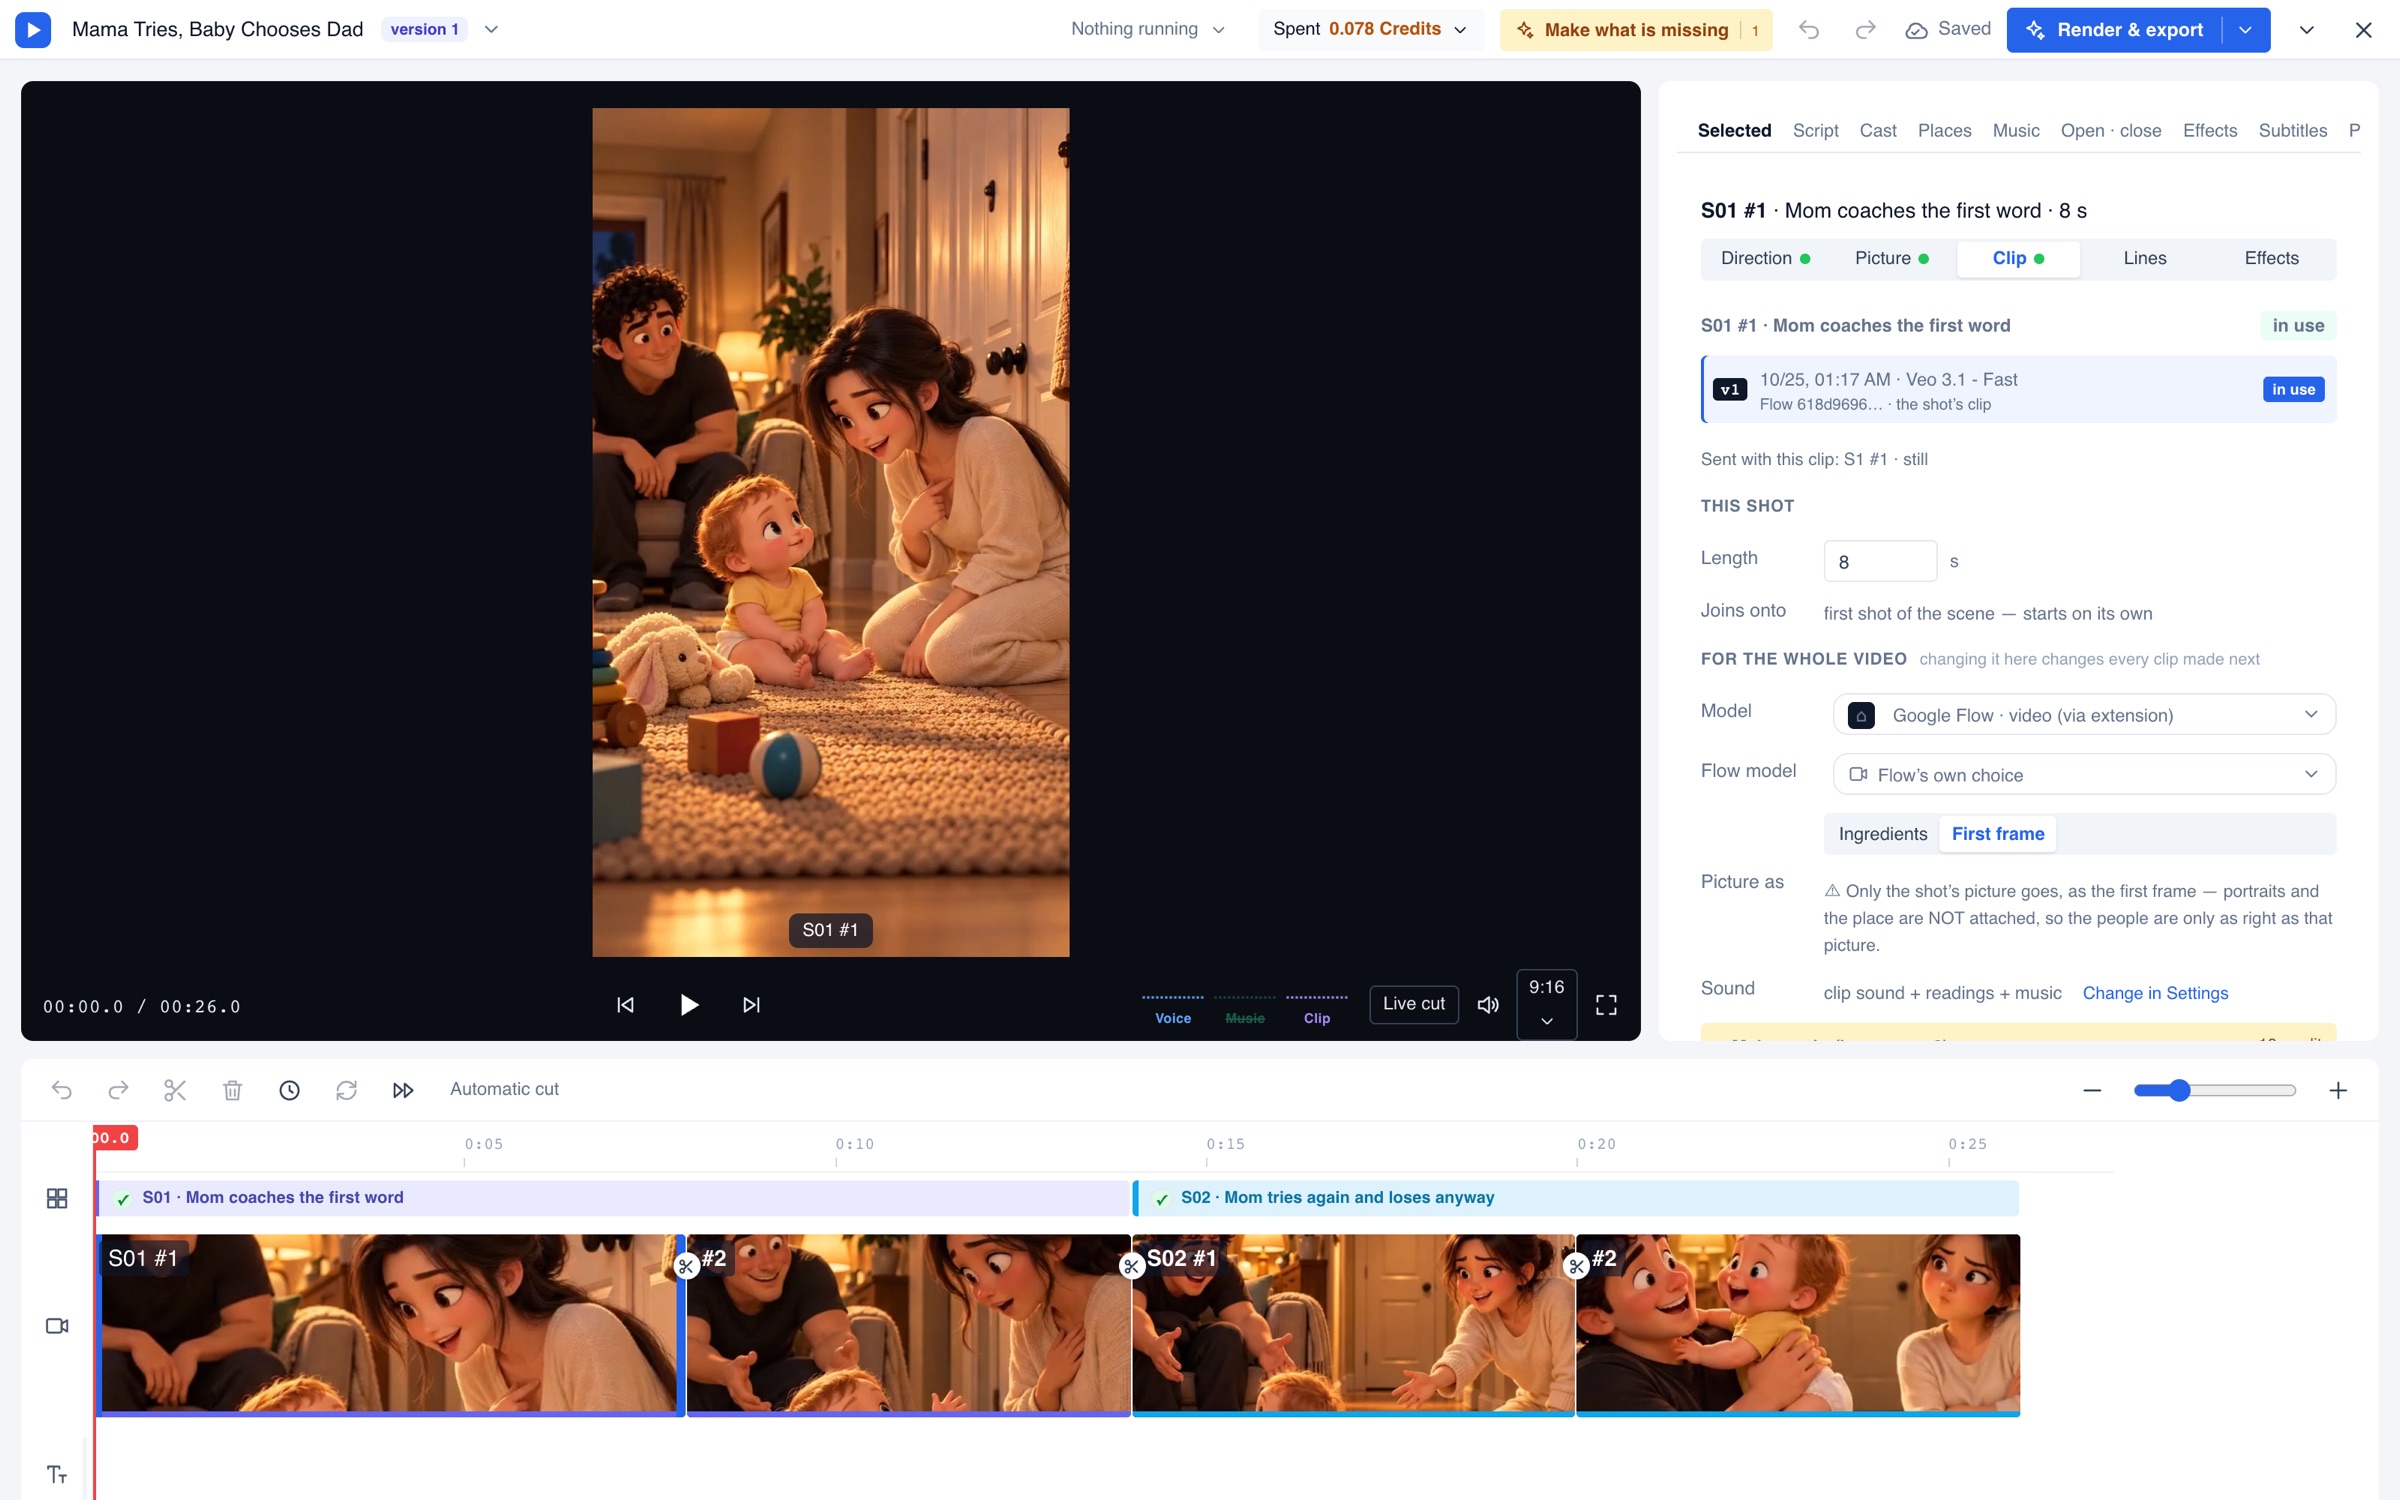2400x1500 pixels.
Task: Click the clock history icon
Action: coord(289,1090)
